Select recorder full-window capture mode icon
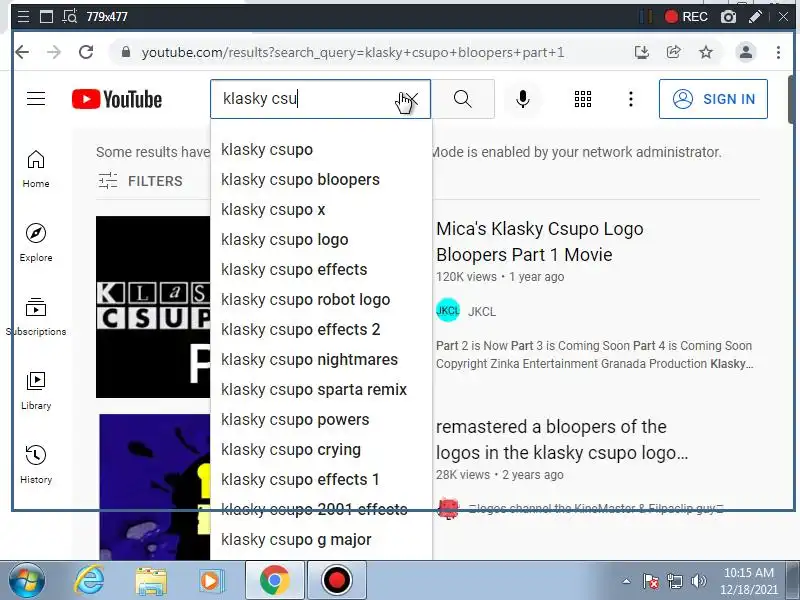Viewport: 800px width, 600px height. (46, 17)
